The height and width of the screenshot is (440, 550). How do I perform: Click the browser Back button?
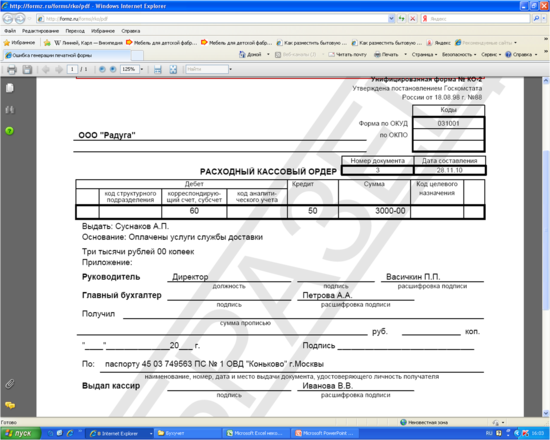[x=8, y=19]
